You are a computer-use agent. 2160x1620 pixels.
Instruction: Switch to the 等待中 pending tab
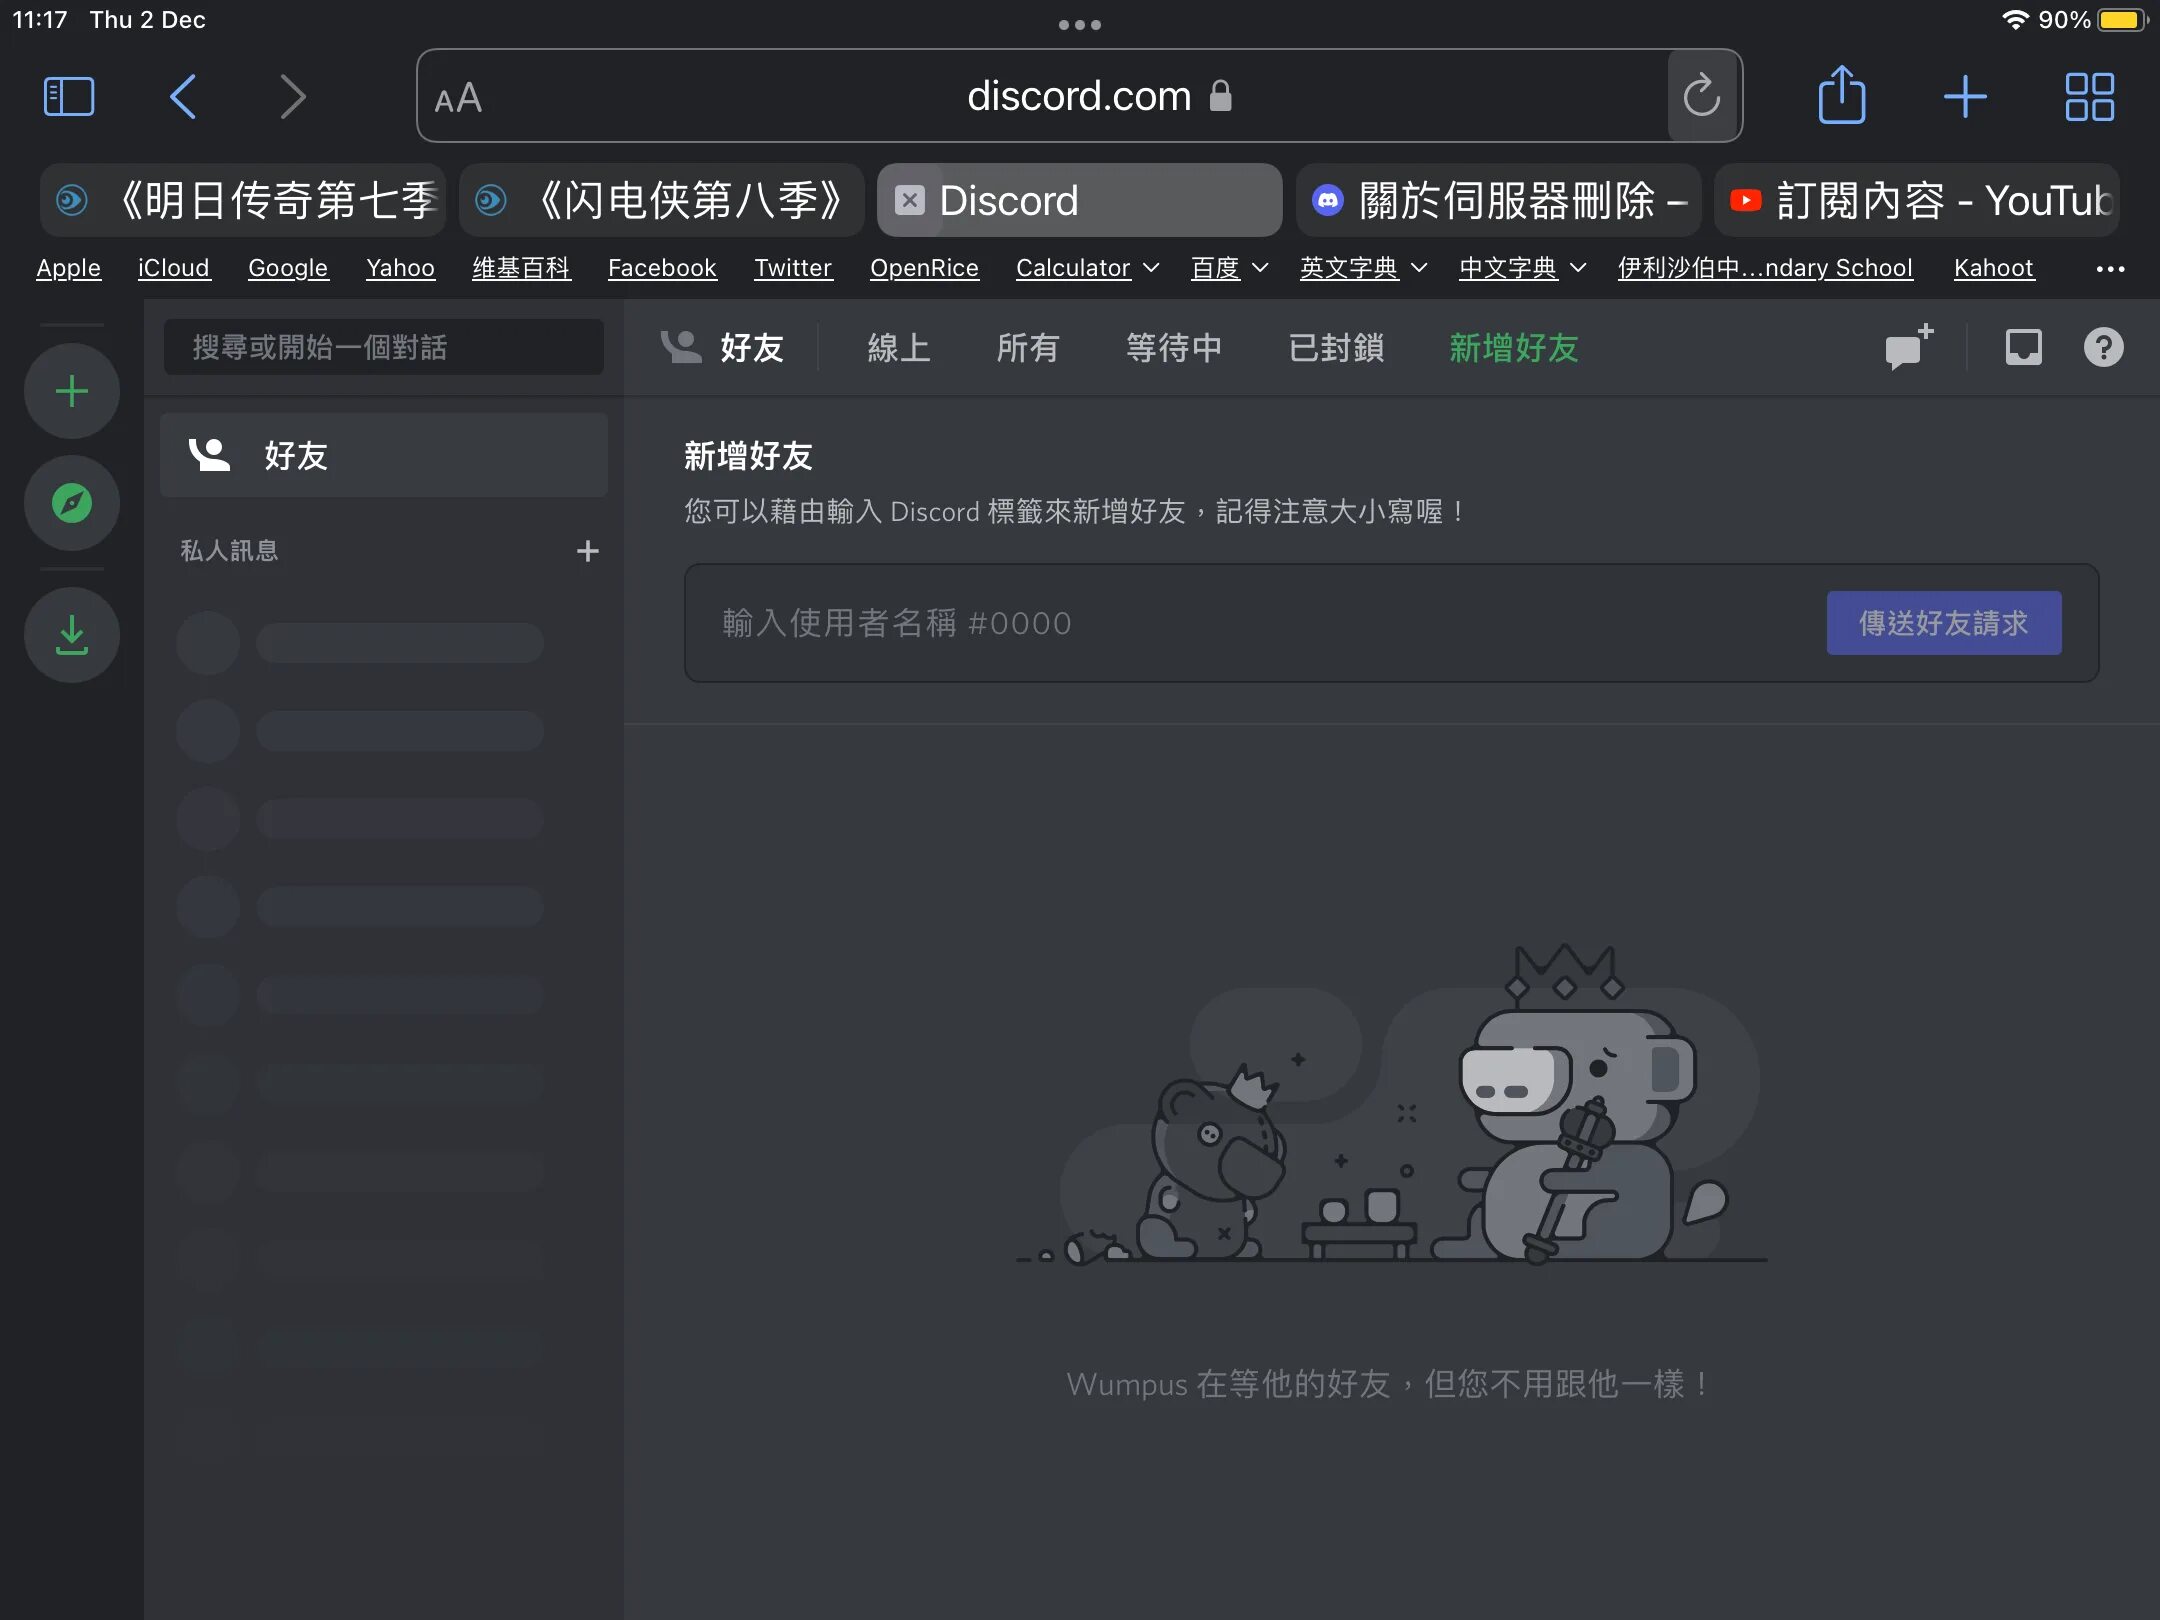click(1173, 348)
